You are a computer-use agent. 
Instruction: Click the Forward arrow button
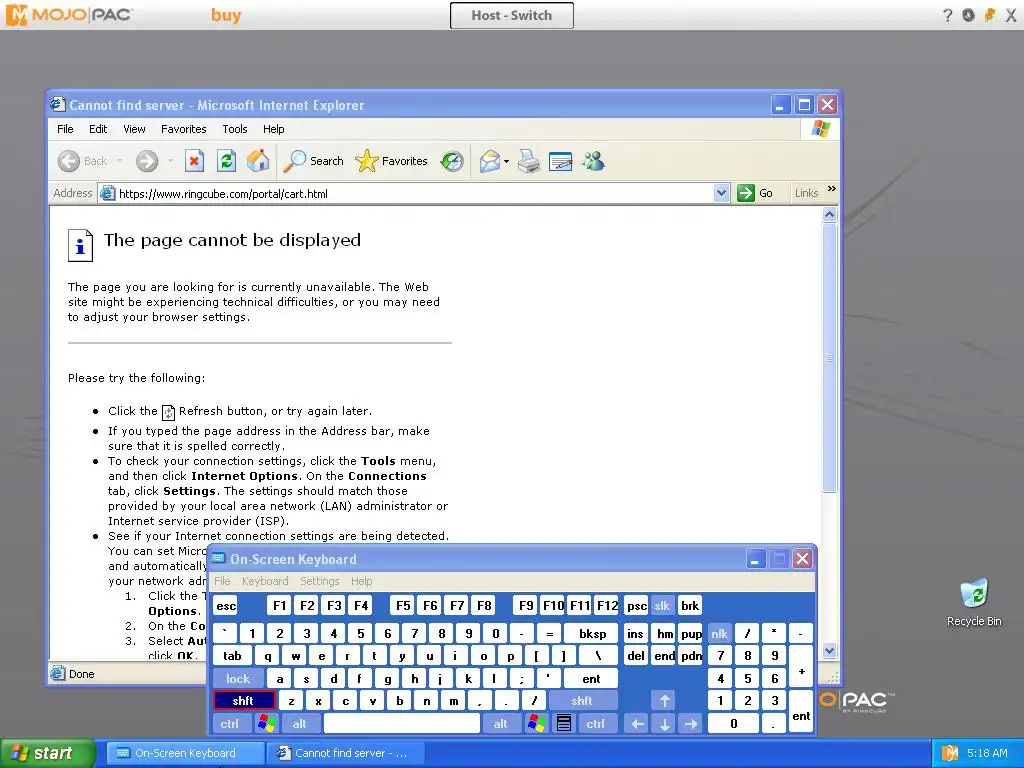(147, 161)
